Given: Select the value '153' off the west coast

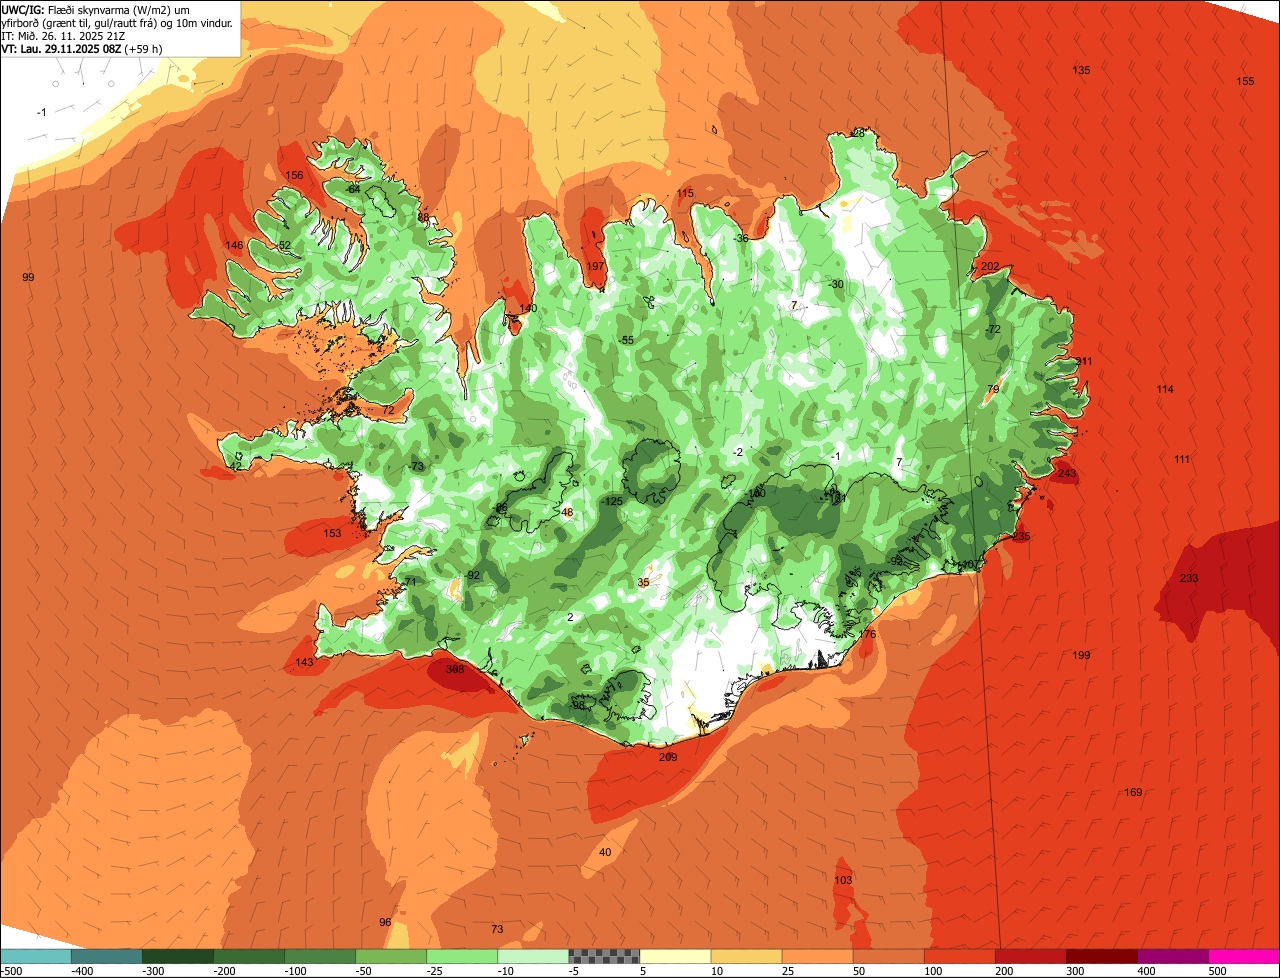Looking at the screenshot, I should tap(332, 533).
